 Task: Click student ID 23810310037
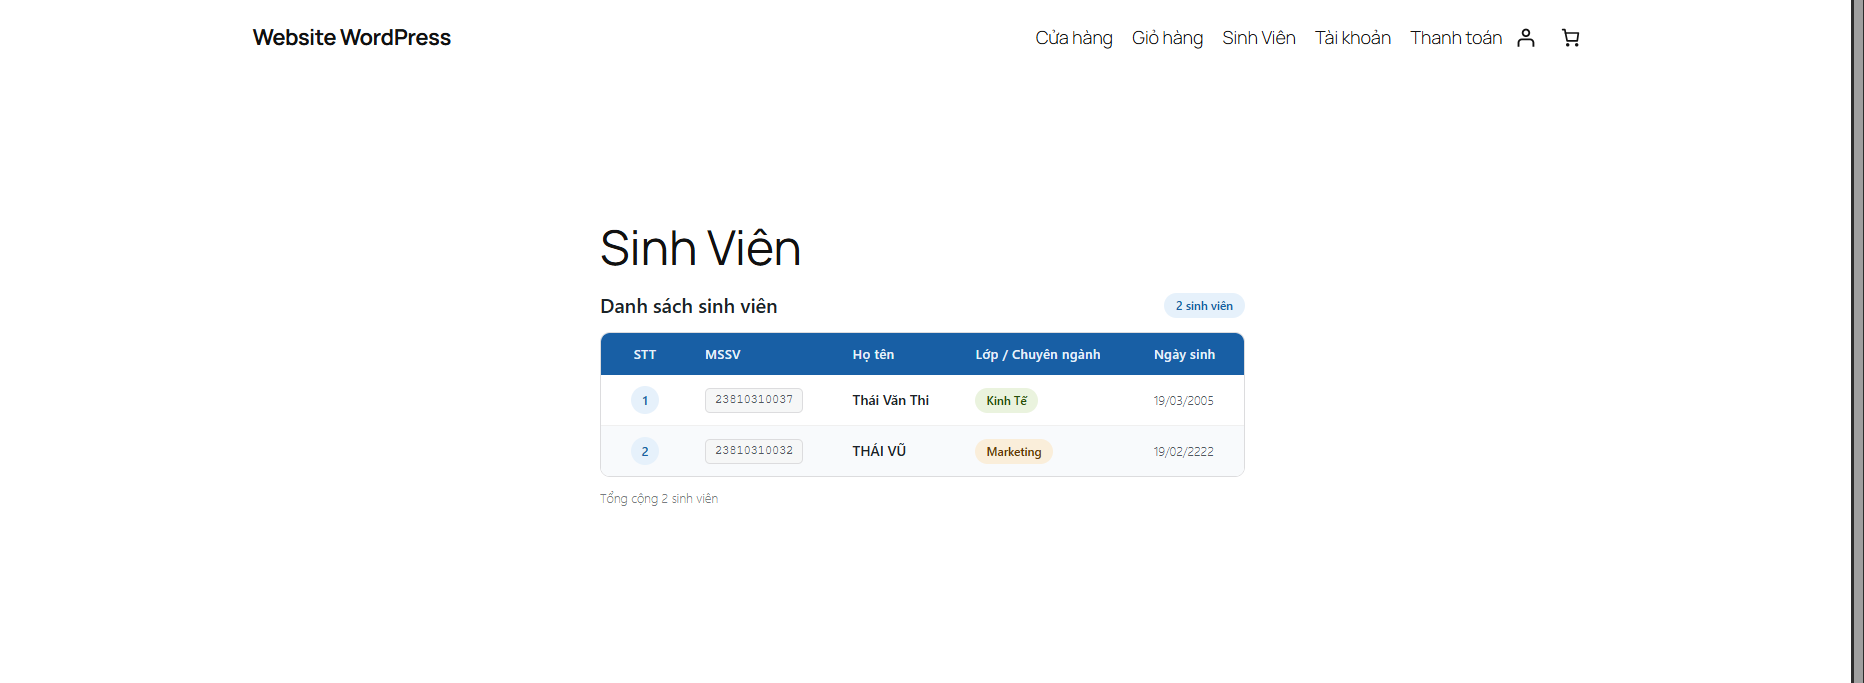coord(754,400)
